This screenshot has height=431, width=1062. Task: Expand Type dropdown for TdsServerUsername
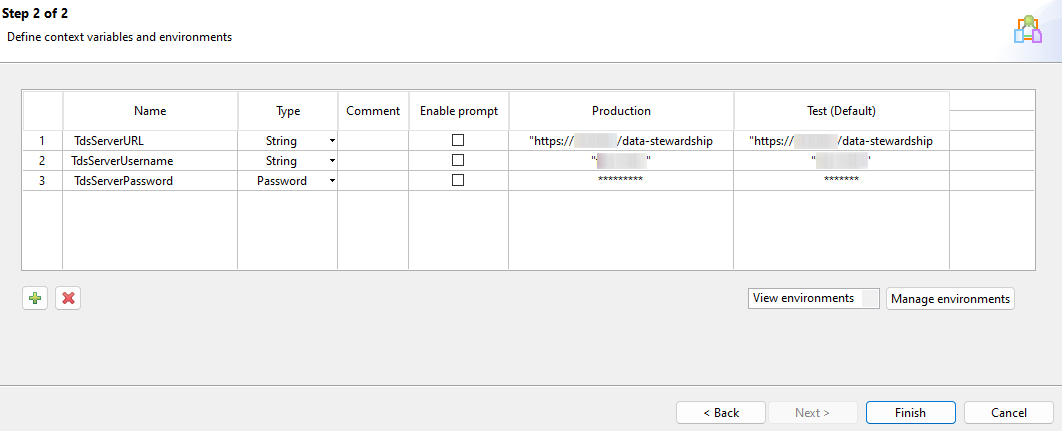coord(331,161)
